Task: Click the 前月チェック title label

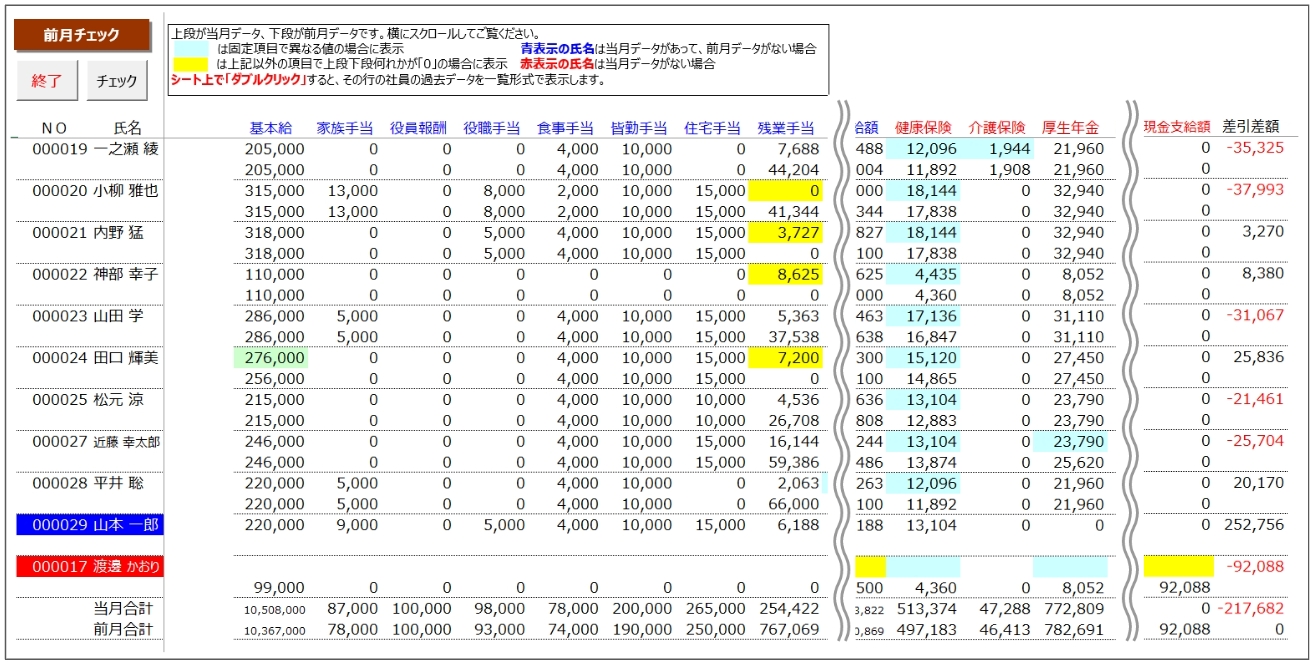Action: pyautogui.click(x=81, y=35)
